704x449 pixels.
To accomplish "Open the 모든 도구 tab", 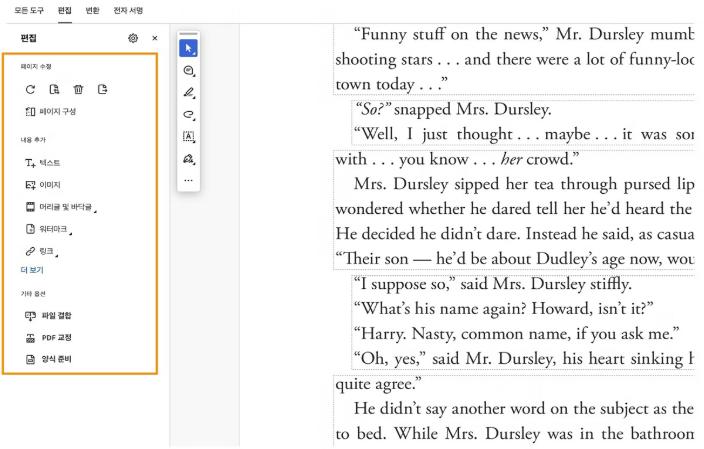I will point(29,10).
